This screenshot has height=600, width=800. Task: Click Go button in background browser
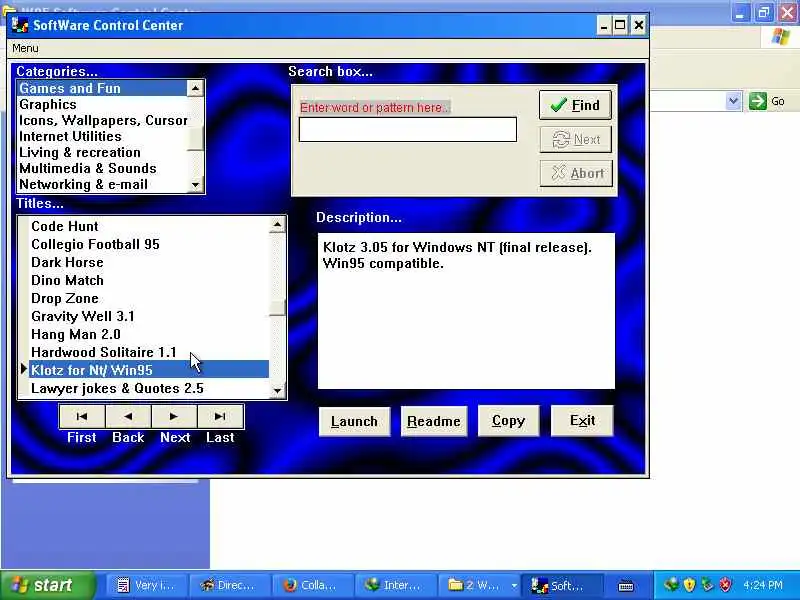(x=767, y=101)
